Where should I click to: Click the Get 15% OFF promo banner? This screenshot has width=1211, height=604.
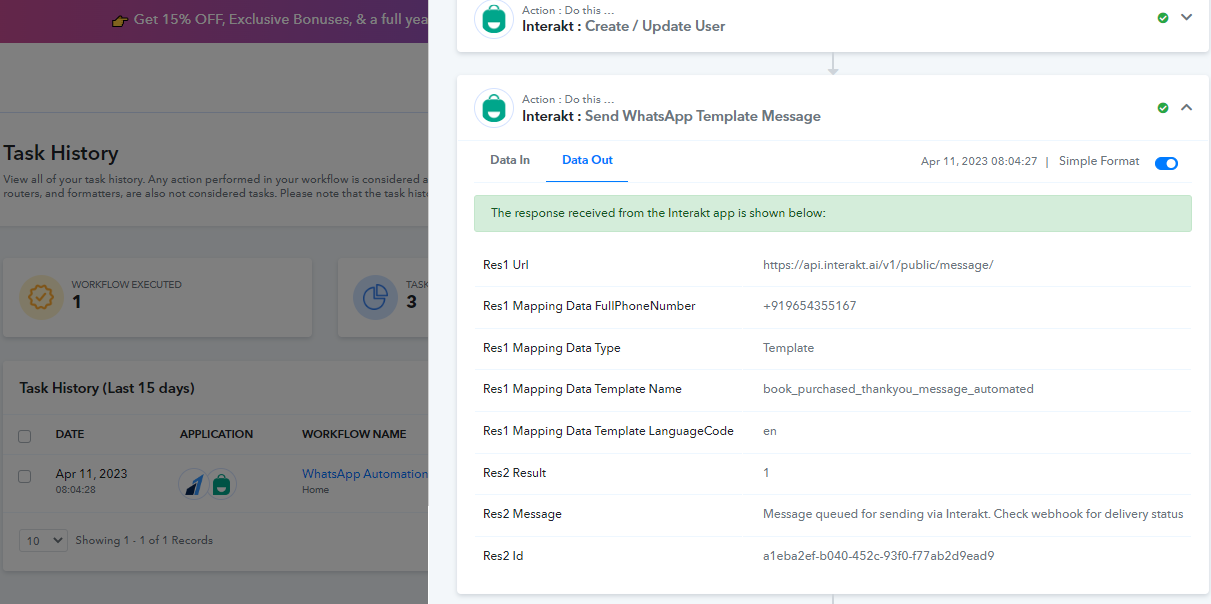214,21
